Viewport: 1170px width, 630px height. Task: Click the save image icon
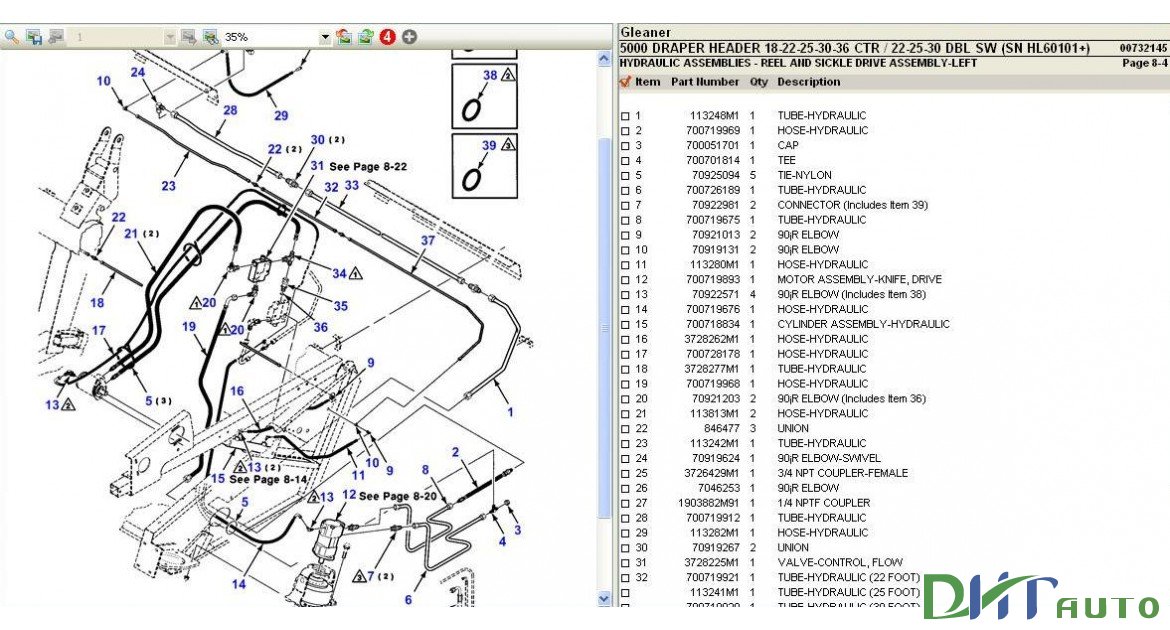(x=34, y=37)
